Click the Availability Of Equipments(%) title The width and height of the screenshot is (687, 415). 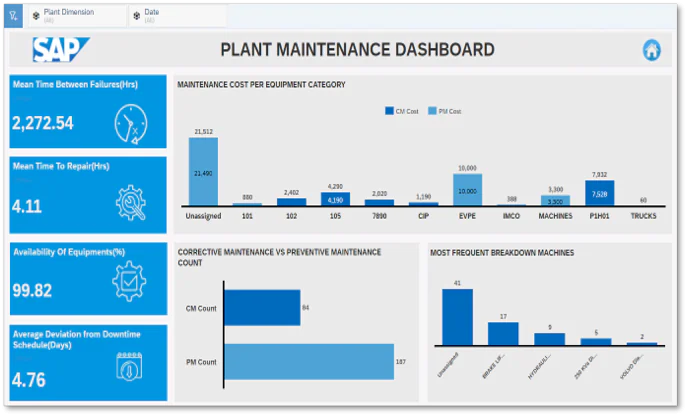69,252
